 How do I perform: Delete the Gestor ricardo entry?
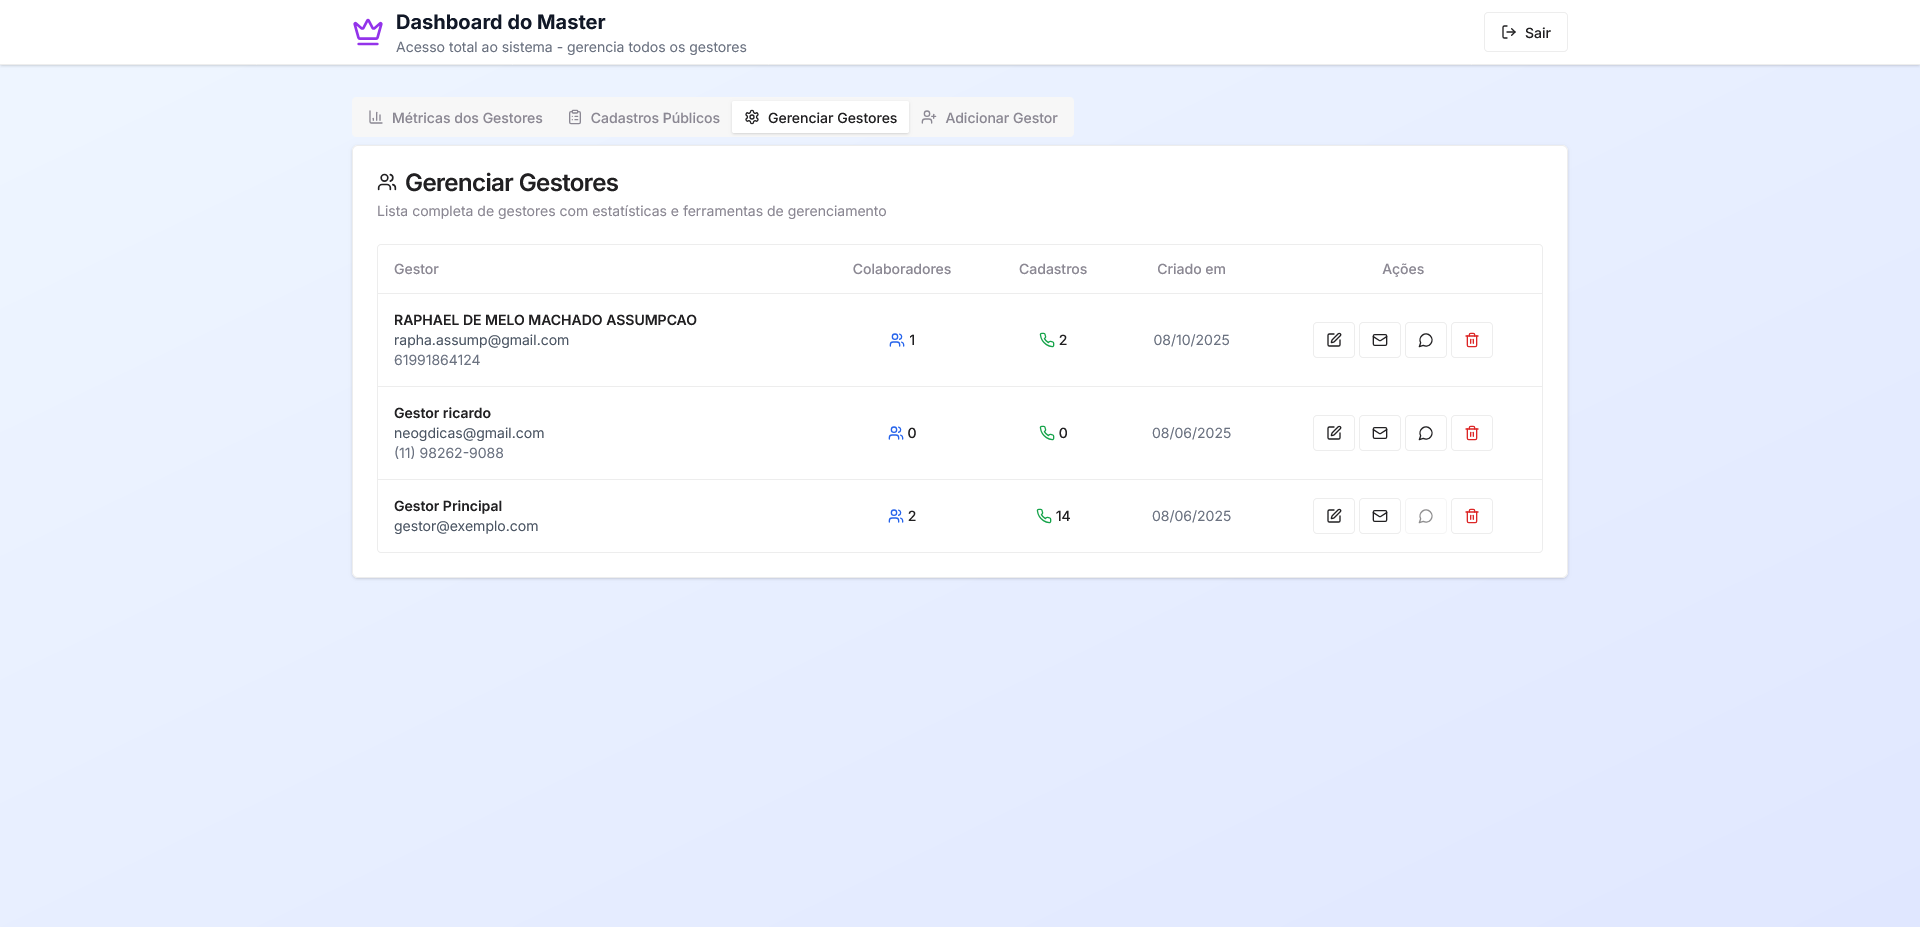click(x=1471, y=433)
